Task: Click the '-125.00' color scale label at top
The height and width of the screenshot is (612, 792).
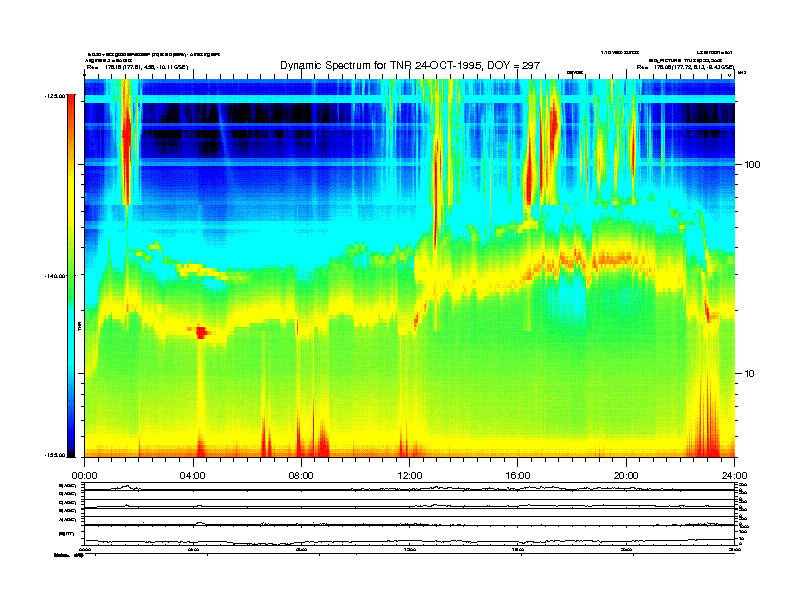Action: (56, 96)
